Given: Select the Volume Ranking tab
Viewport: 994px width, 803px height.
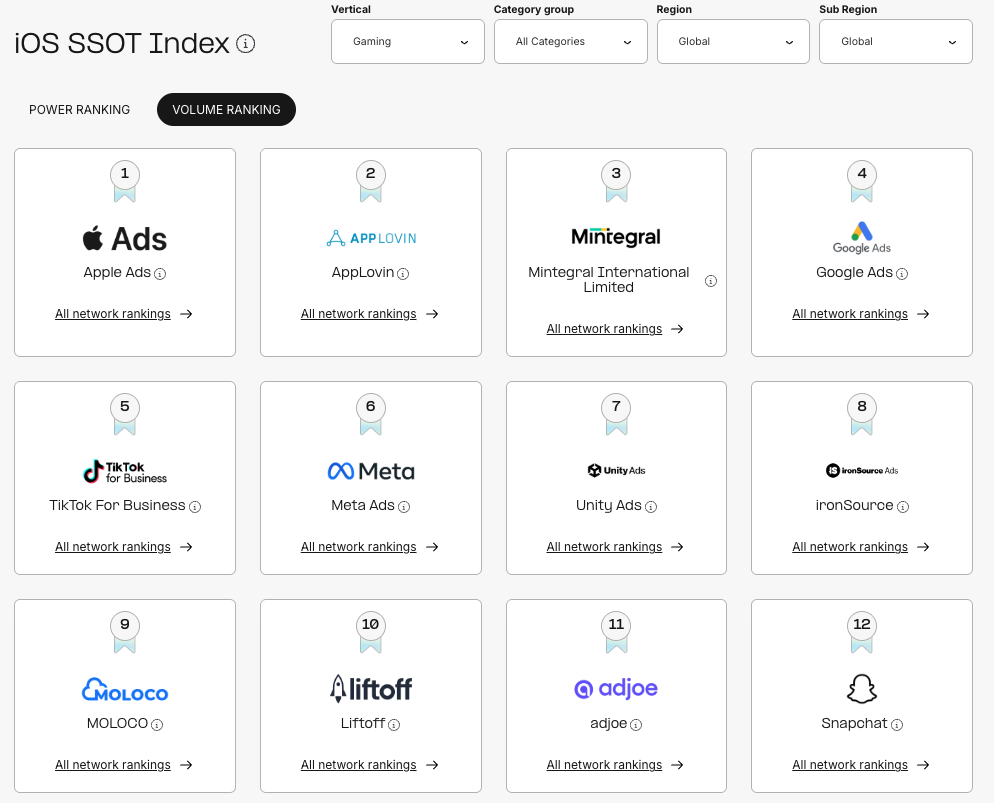Looking at the screenshot, I should click(x=226, y=110).
